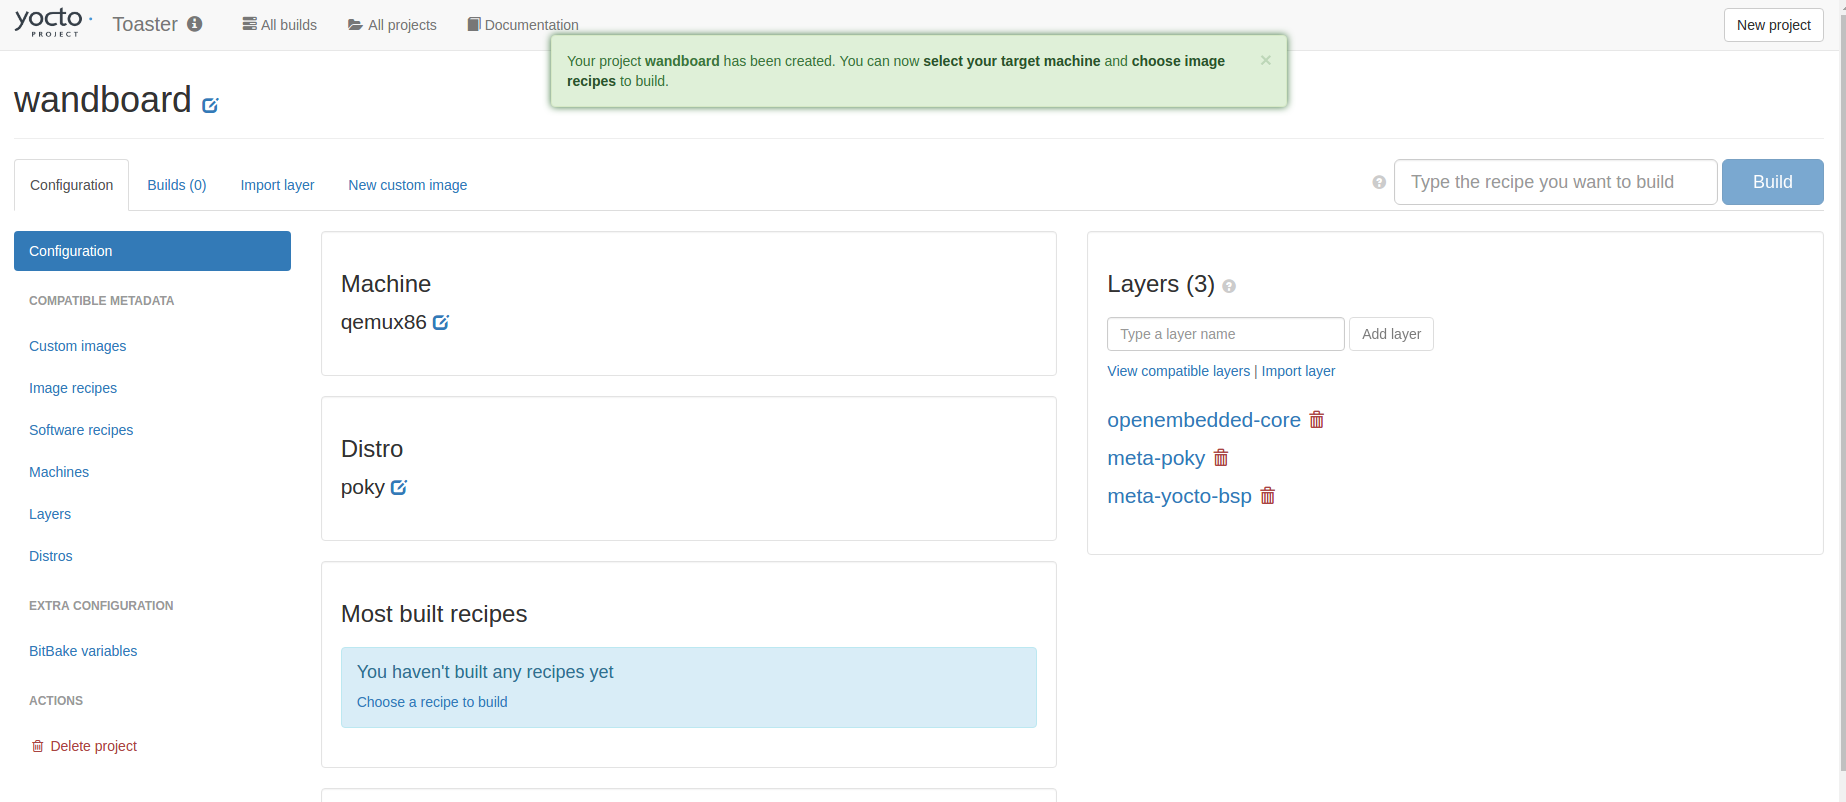The width and height of the screenshot is (1846, 802).
Task: Click the qemux86 machine name text
Action: pyautogui.click(x=384, y=322)
